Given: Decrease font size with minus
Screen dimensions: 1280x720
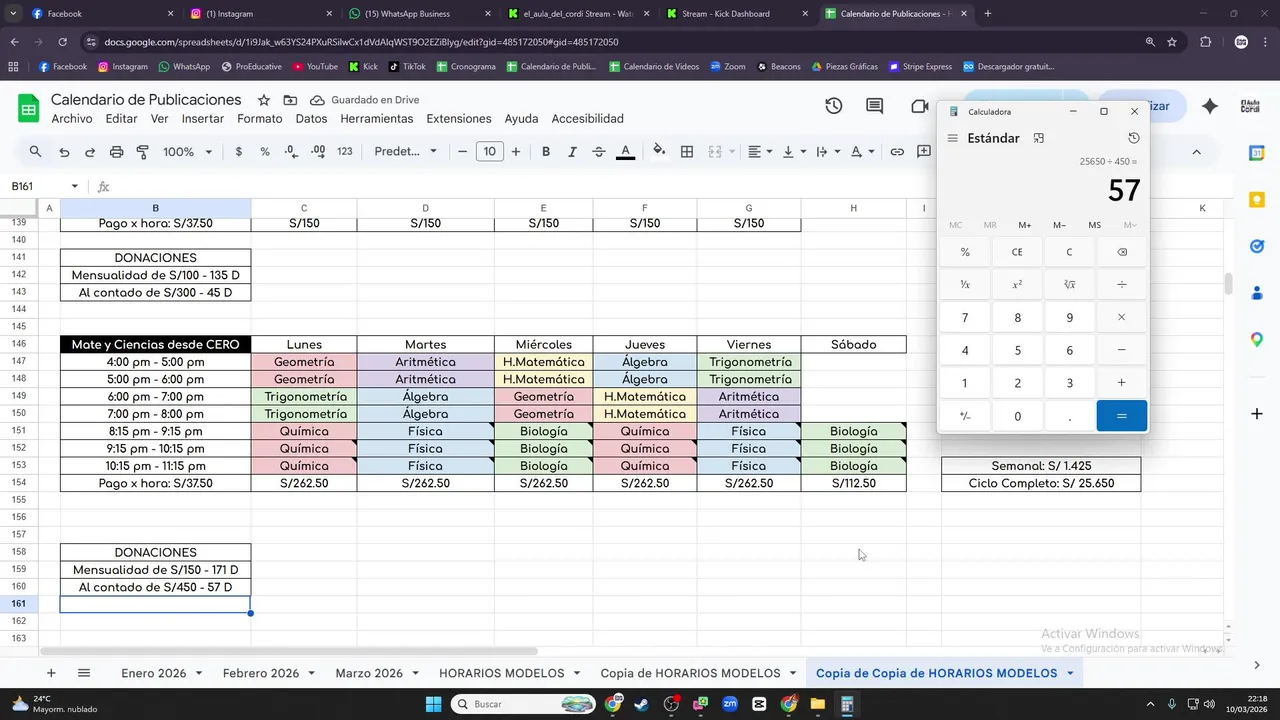Looking at the screenshot, I should [462, 152].
